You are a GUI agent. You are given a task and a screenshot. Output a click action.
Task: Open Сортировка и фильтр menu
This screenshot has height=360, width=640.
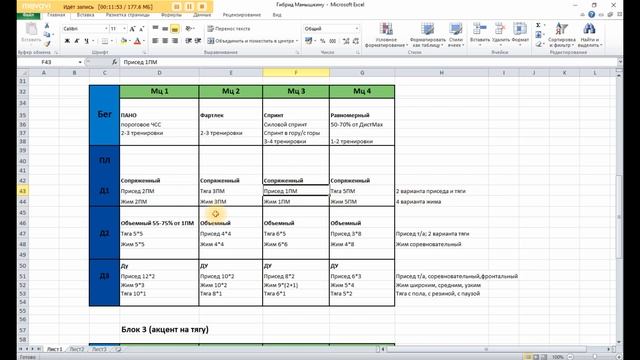[562, 35]
